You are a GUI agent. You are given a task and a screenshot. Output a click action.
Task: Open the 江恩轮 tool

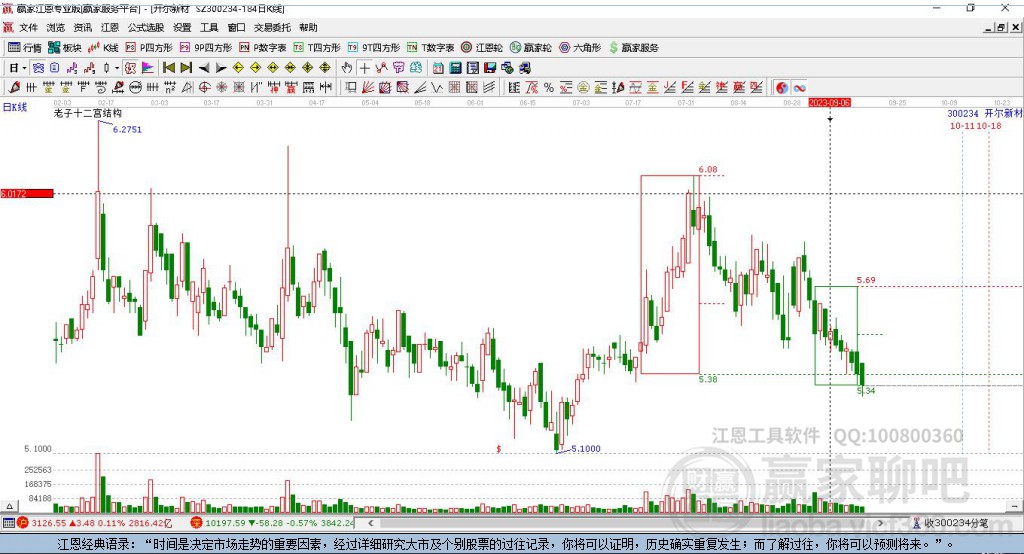click(482, 48)
